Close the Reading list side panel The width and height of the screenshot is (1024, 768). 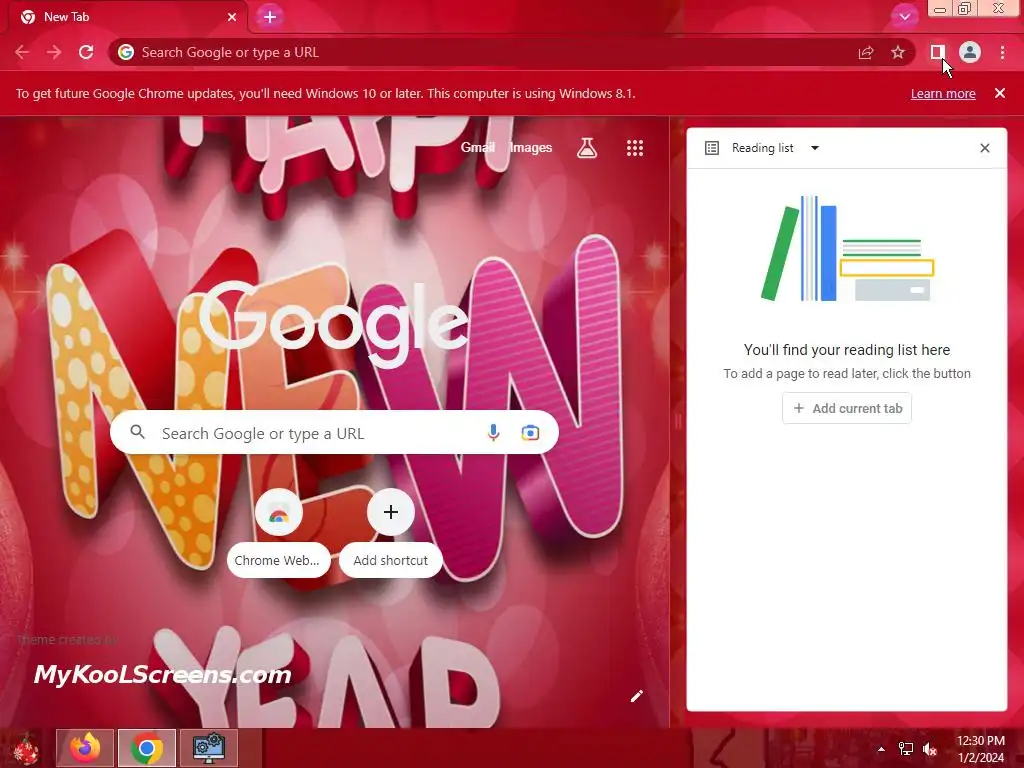pos(985,148)
